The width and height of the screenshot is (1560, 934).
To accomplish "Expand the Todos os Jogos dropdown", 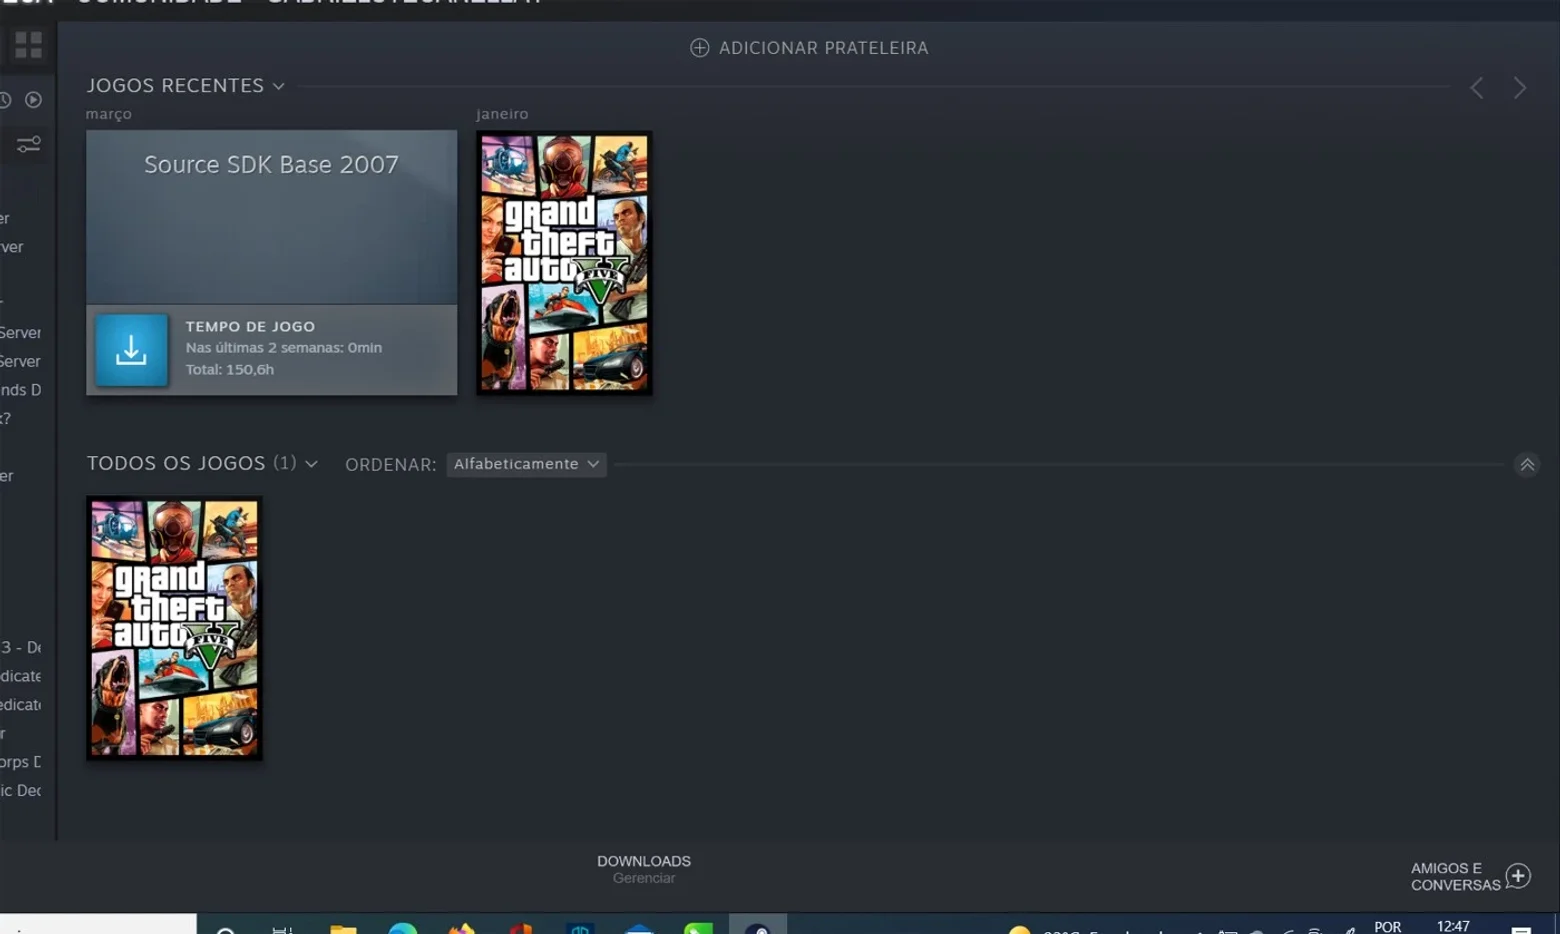I will 311,464.
